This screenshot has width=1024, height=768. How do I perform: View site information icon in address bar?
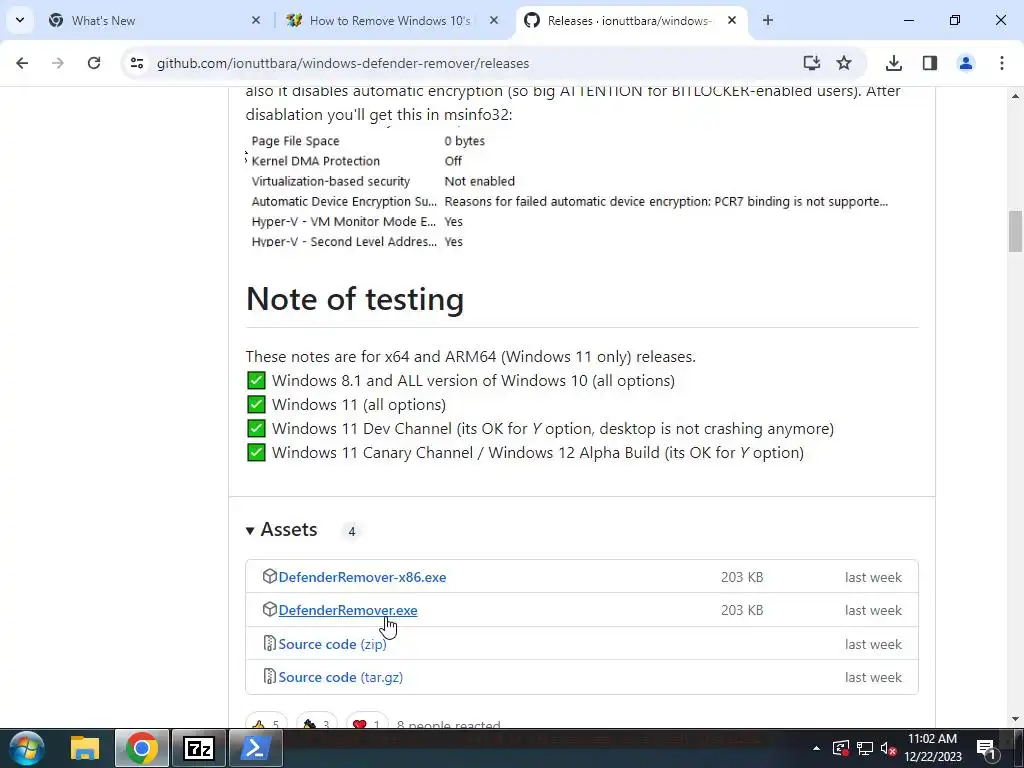[136, 63]
